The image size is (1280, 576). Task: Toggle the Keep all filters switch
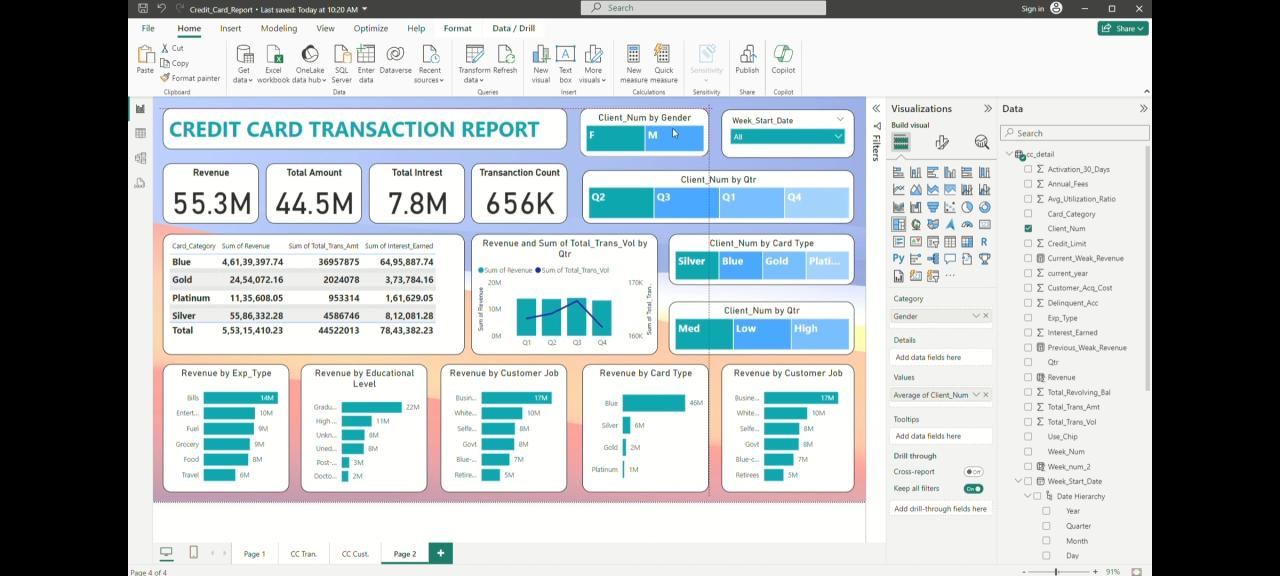coord(973,489)
